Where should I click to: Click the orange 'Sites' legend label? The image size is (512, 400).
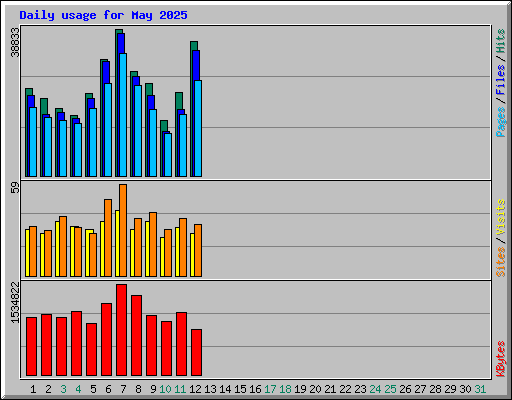[x=501, y=262]
